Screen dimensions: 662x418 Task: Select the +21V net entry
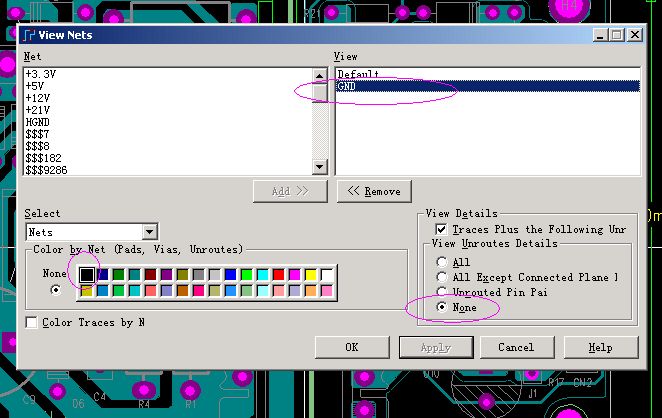[x=38, y=110]
